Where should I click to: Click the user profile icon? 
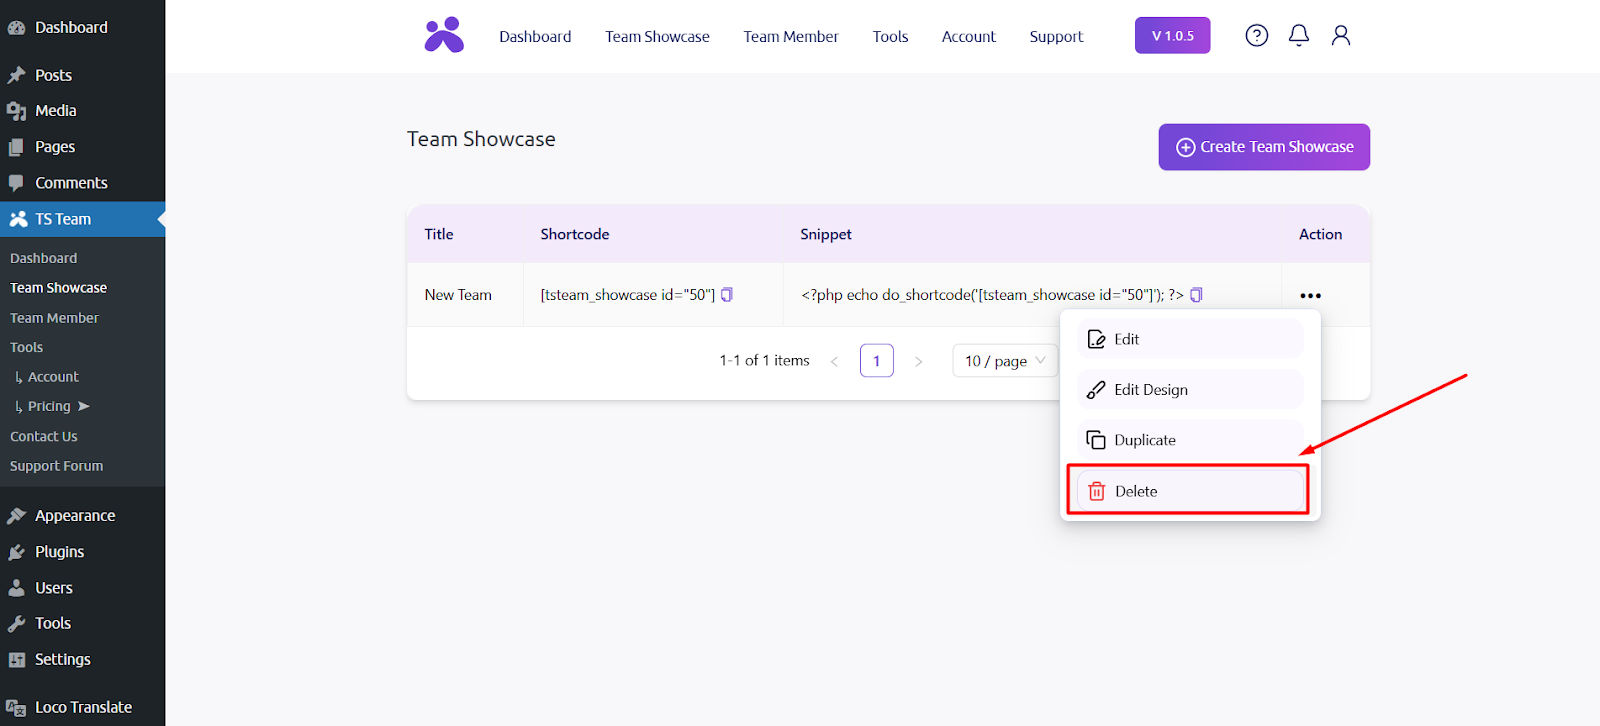[1340, 36]
